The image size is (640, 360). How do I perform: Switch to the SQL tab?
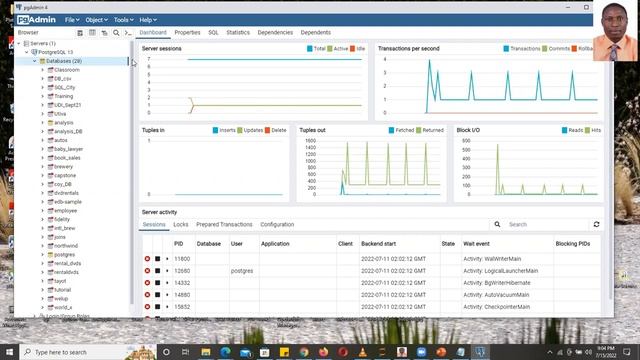(x=213, y=32)
